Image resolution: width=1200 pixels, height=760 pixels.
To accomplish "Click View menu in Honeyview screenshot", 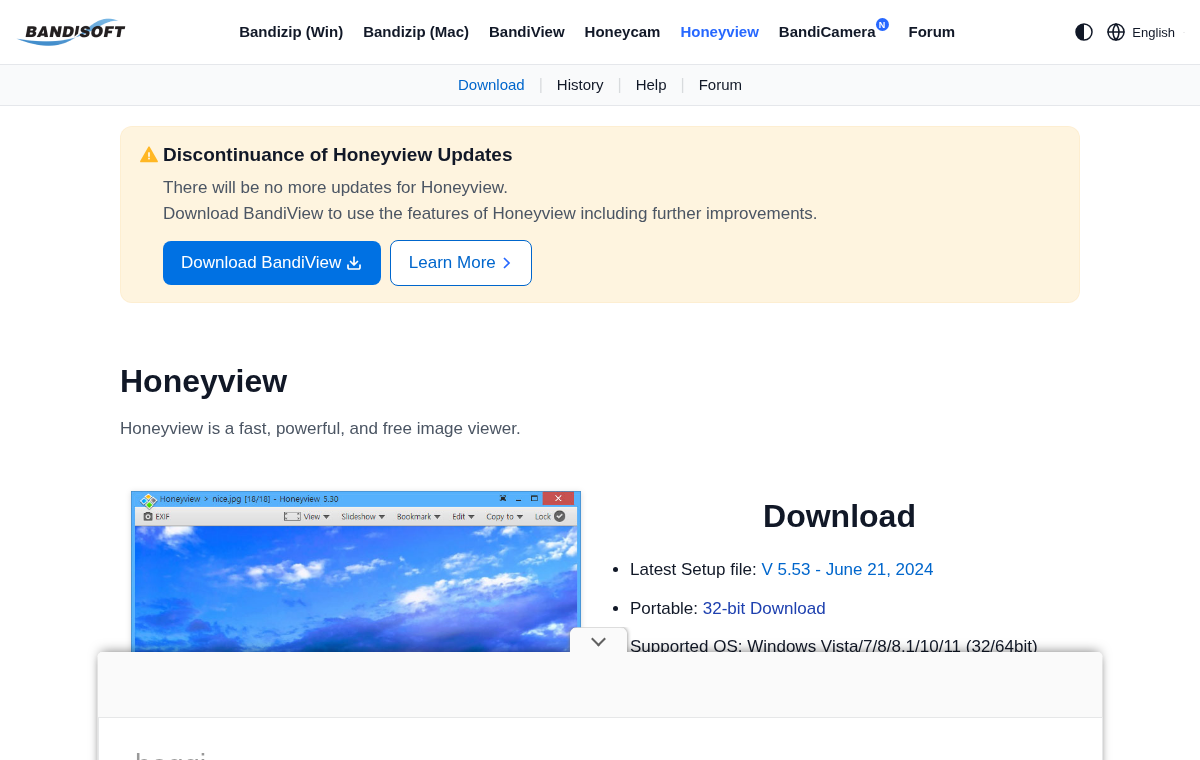I will [x=307, y=517].
